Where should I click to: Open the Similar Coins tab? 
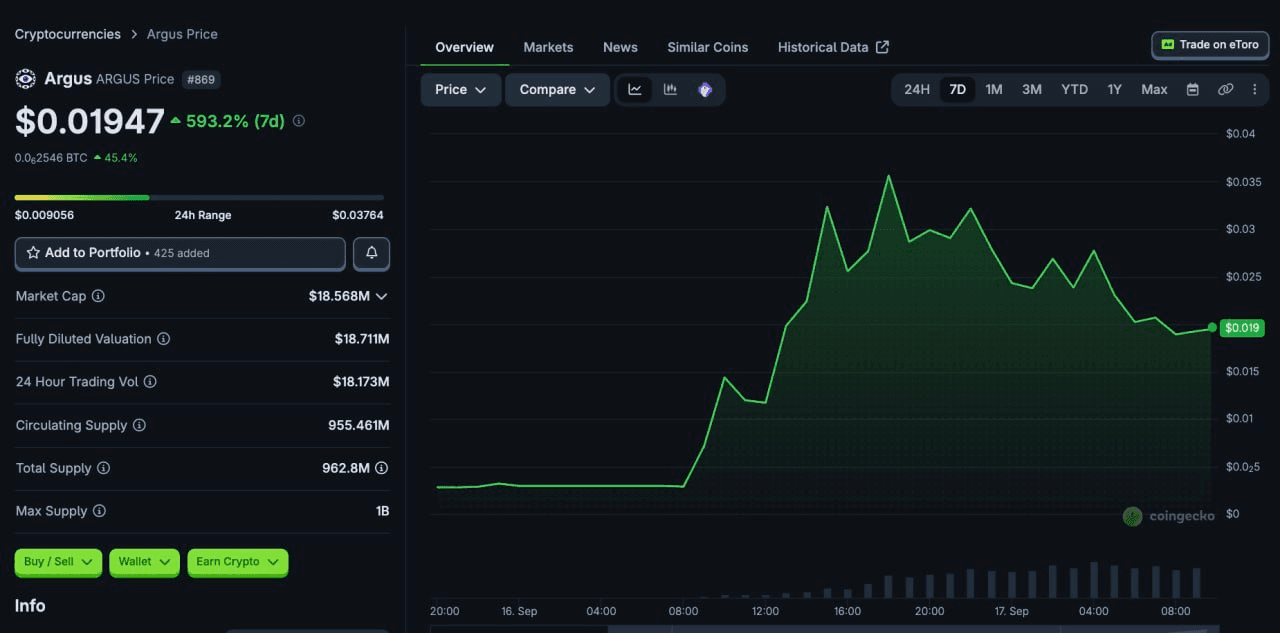pyautogui.click(x=708, y=47)
